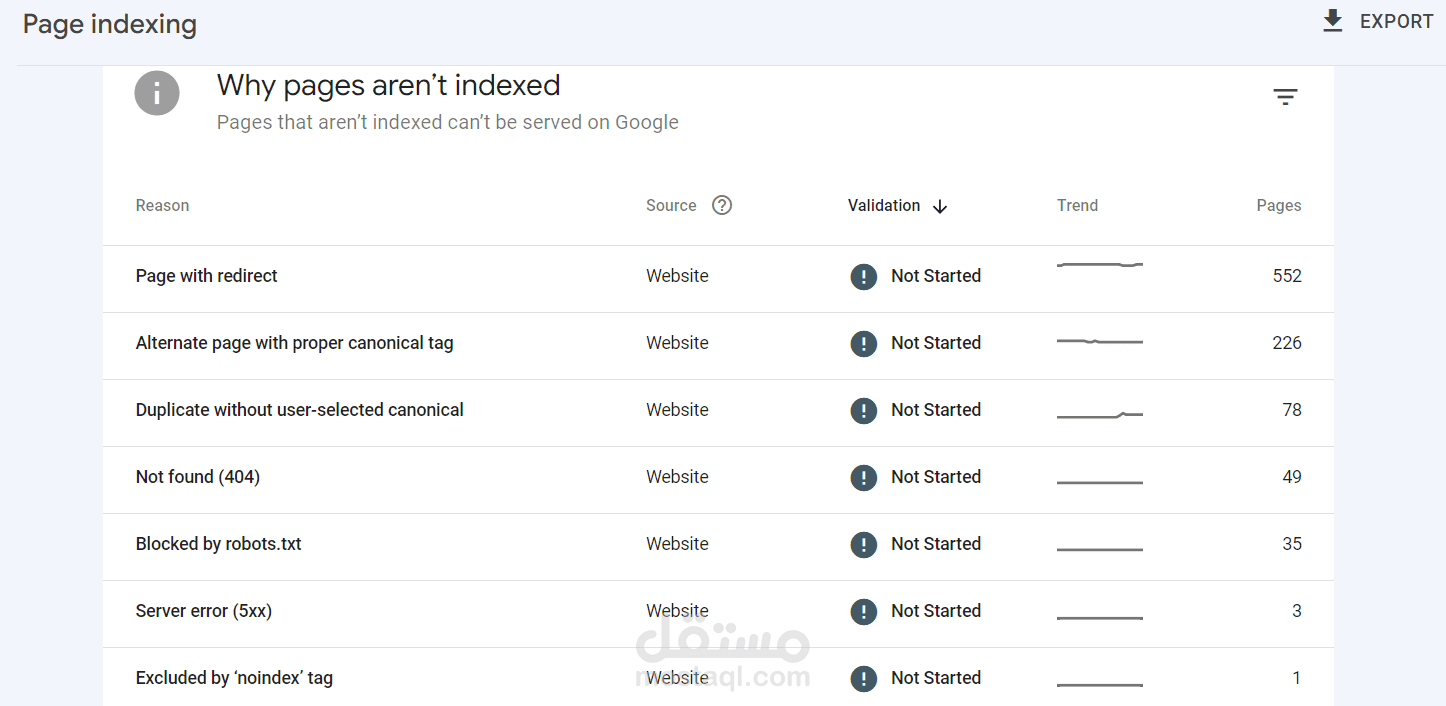The height and width of the screenshot is (706, 1446).
Task: Click the EXPORT button label
Action: click(x=1396, y=22)
